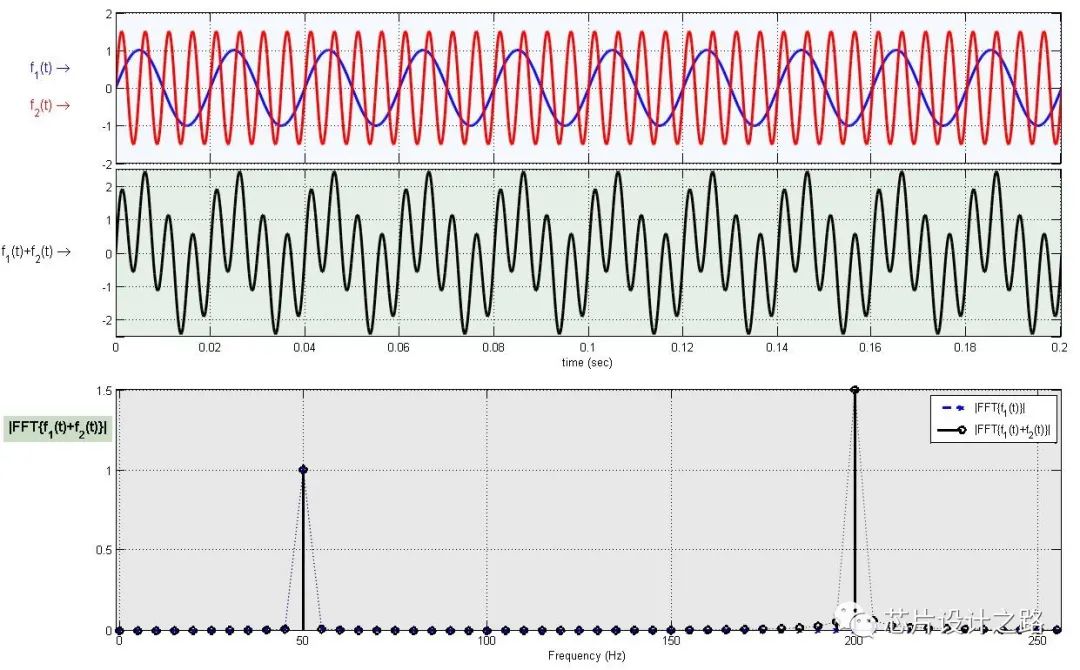Viewport: 1080px width, 670px height.
Task: Click the red f2(t) signal label
Action: click(50, 106)
